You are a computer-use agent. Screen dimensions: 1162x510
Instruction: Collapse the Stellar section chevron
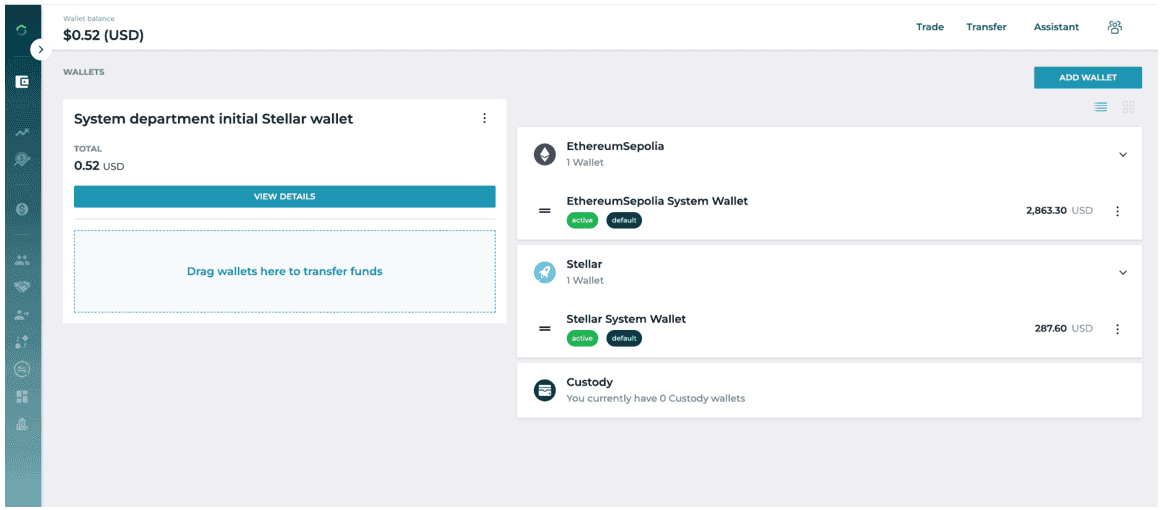[x=1123, y=272]
